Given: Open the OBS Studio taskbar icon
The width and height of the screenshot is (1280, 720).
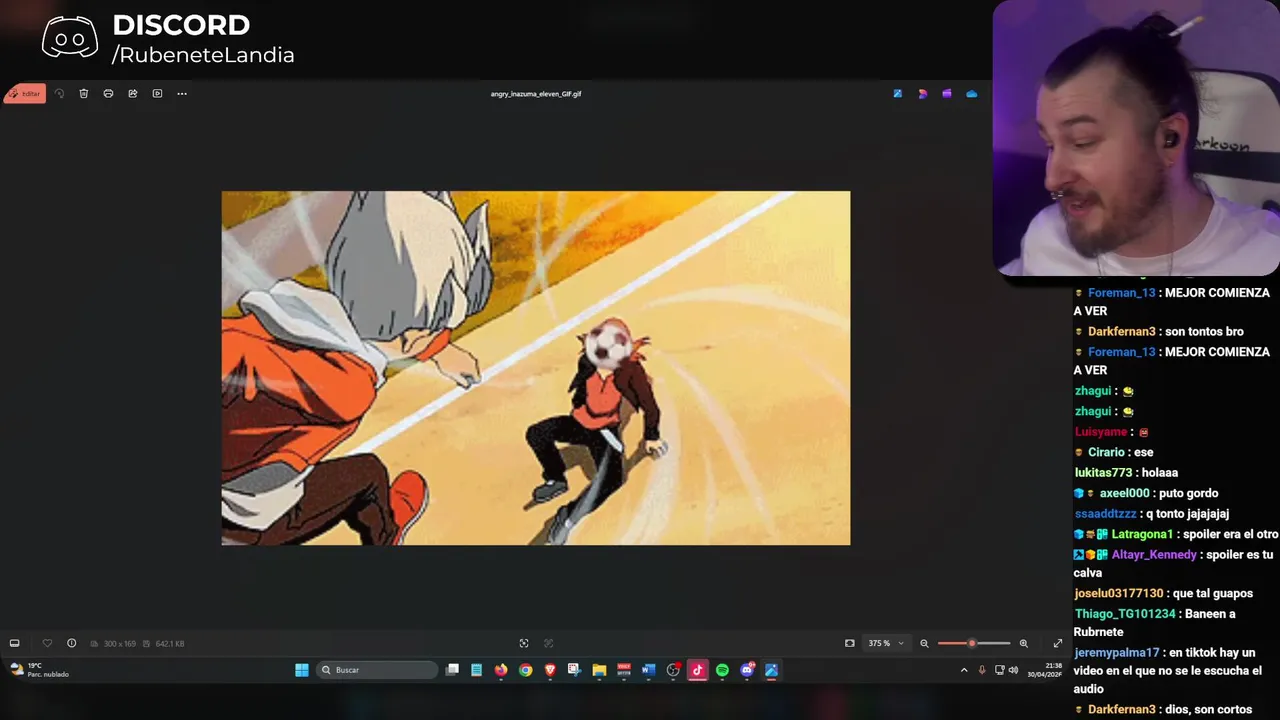Looking at the screenshot, I should [673, 670].
